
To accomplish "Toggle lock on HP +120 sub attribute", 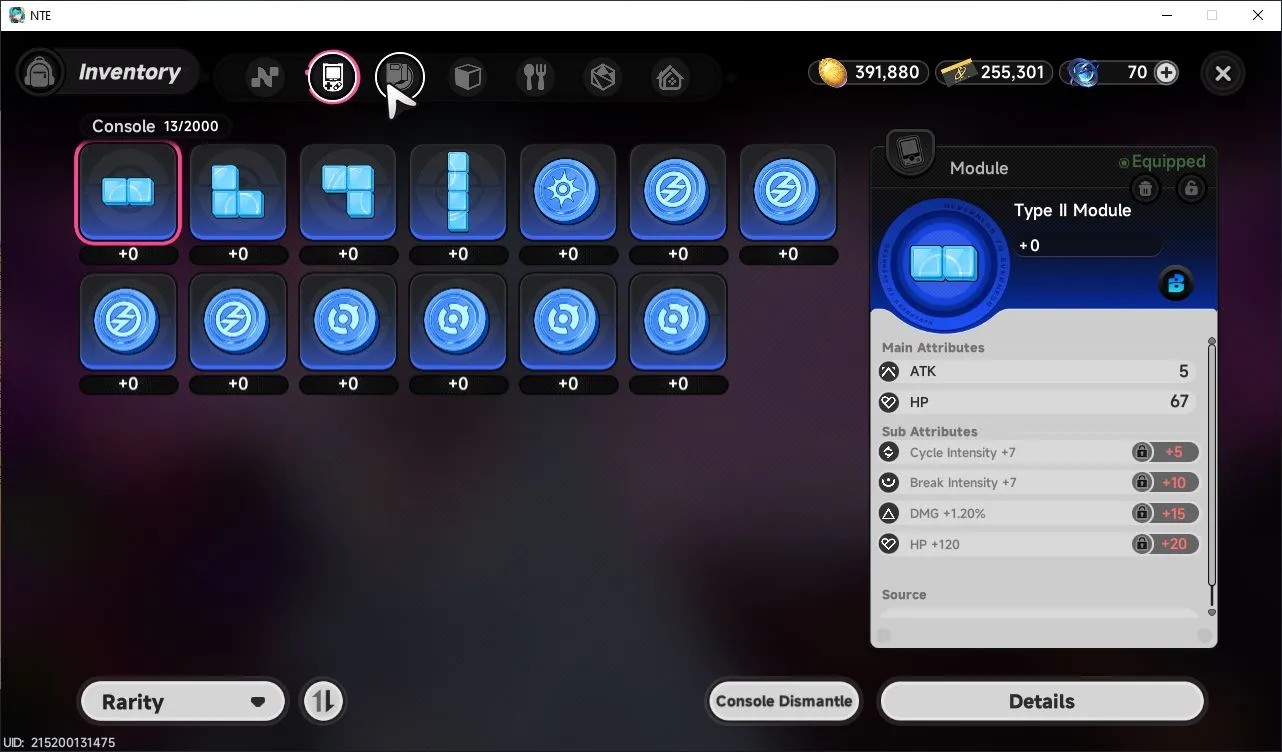I will pyautogui.click(x=1141, y=544).
